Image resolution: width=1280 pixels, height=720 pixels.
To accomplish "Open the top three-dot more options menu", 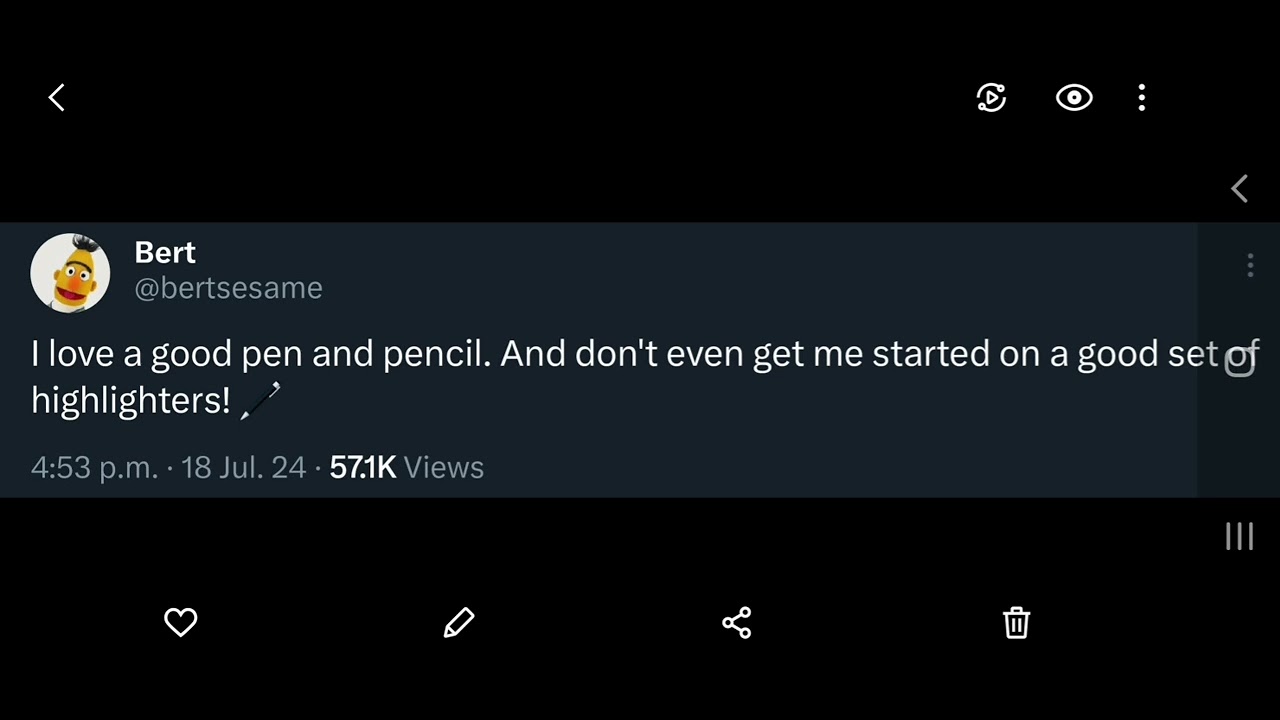I will click(1142, 97).
